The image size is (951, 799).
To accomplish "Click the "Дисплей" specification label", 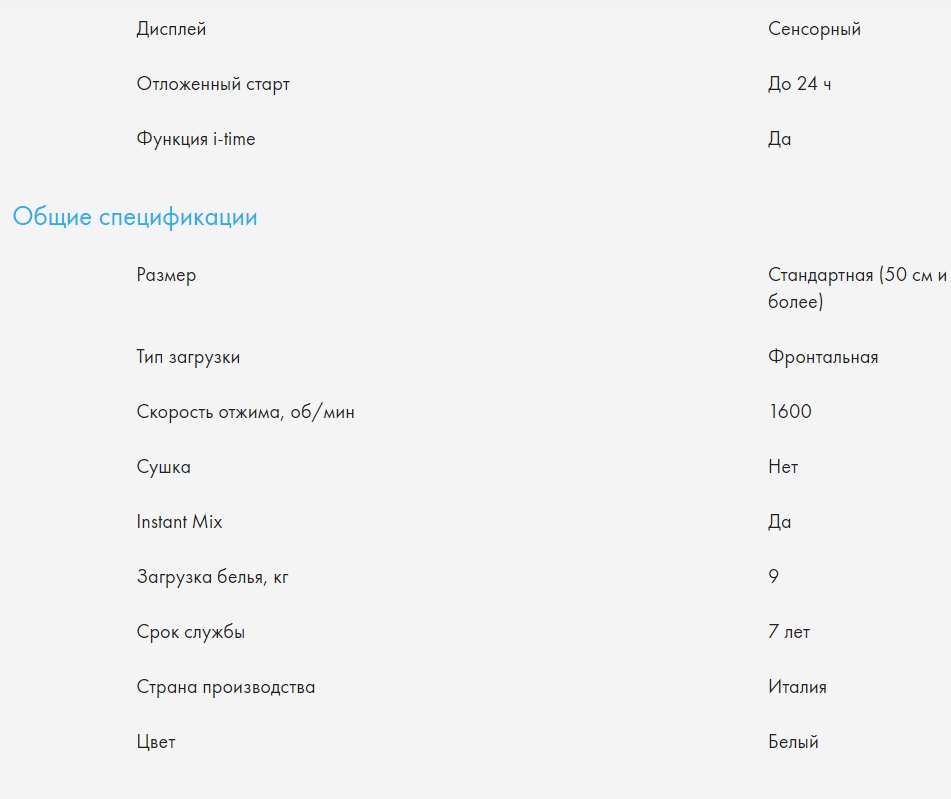I will [x=171, y=29].
